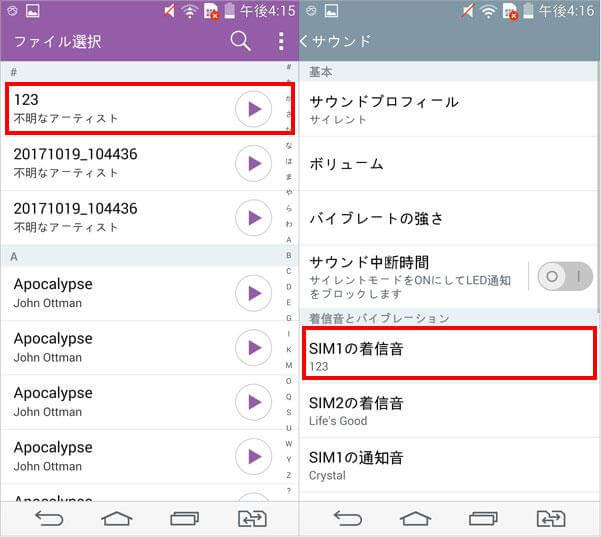Play preview of second 20171019_104436 track

(253, 218)
